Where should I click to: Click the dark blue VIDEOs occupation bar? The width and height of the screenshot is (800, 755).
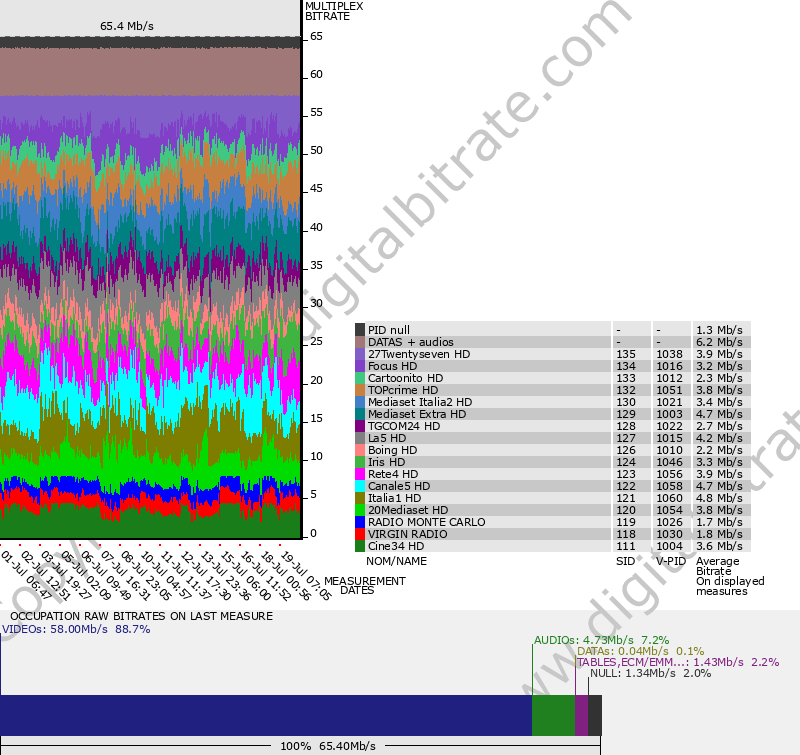266,715
